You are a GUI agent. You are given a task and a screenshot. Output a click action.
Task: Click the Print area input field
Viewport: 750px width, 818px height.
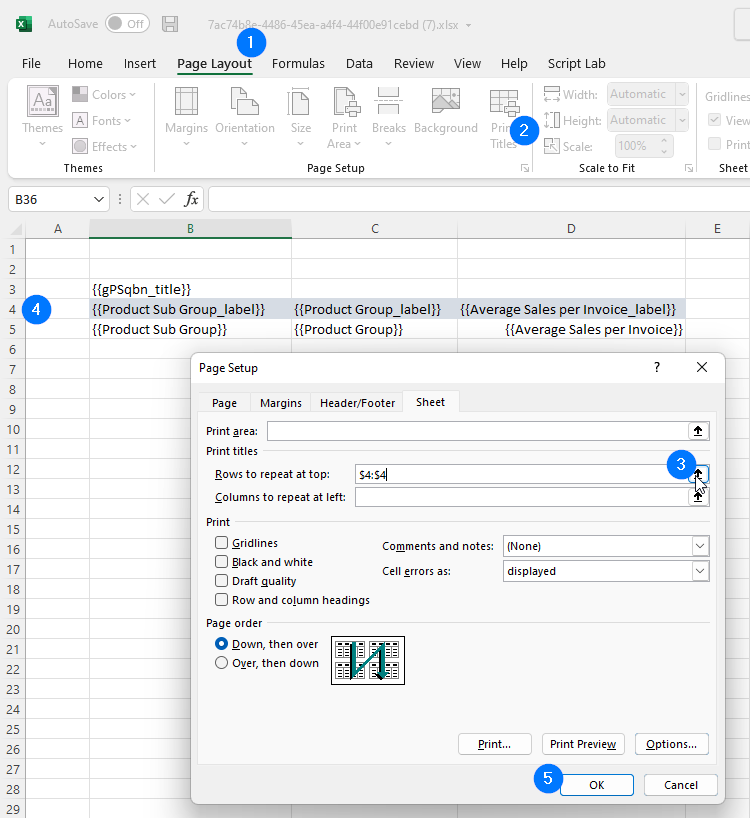tap(477, 431)
